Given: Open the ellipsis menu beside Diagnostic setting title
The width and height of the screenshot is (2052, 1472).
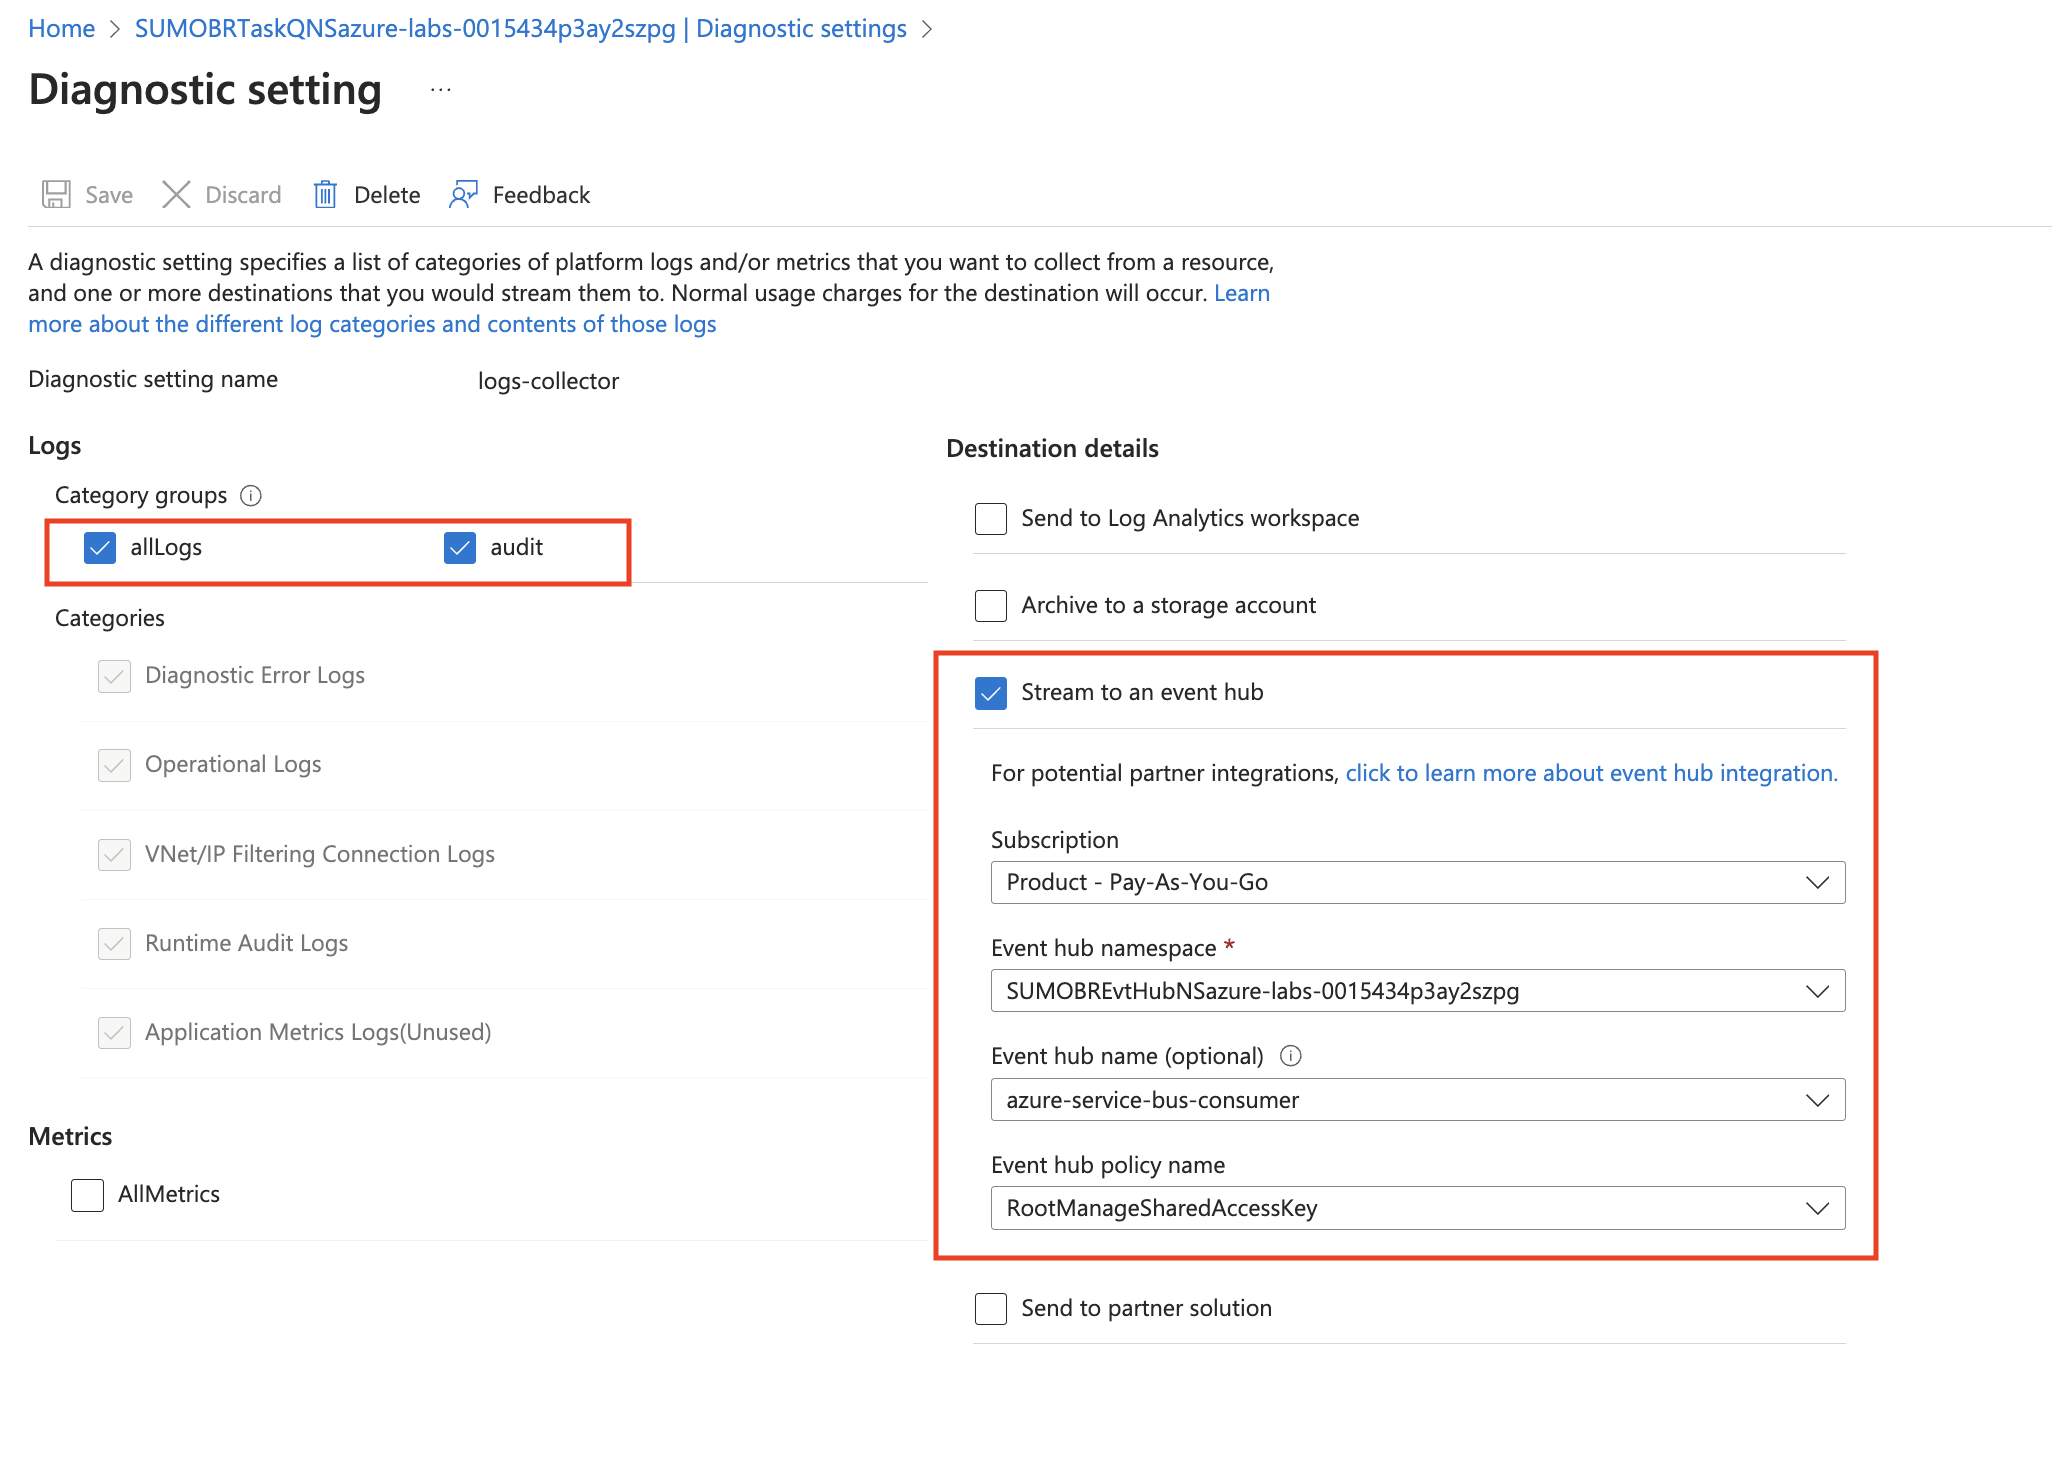Looking at the screenshot, I should tap(440, 89).
